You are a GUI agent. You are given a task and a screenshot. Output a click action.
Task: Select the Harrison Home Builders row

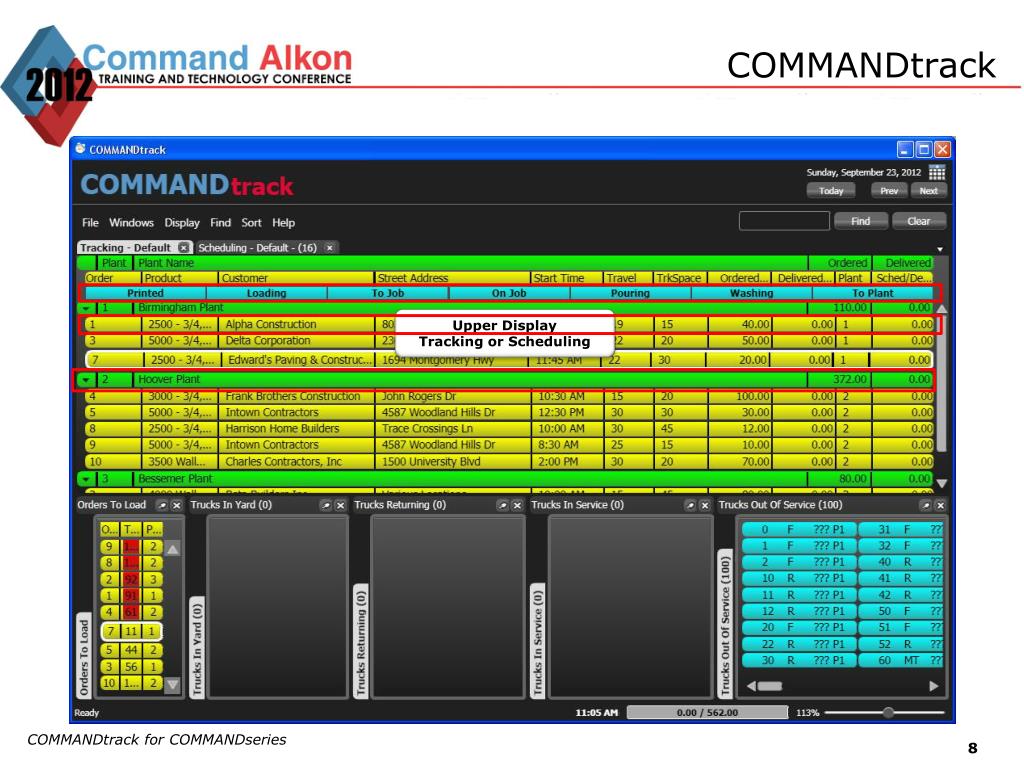click(509, 429)
